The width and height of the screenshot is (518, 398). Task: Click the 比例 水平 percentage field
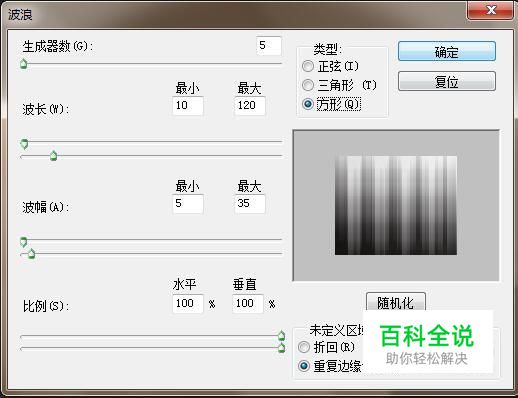click(188, 303)
